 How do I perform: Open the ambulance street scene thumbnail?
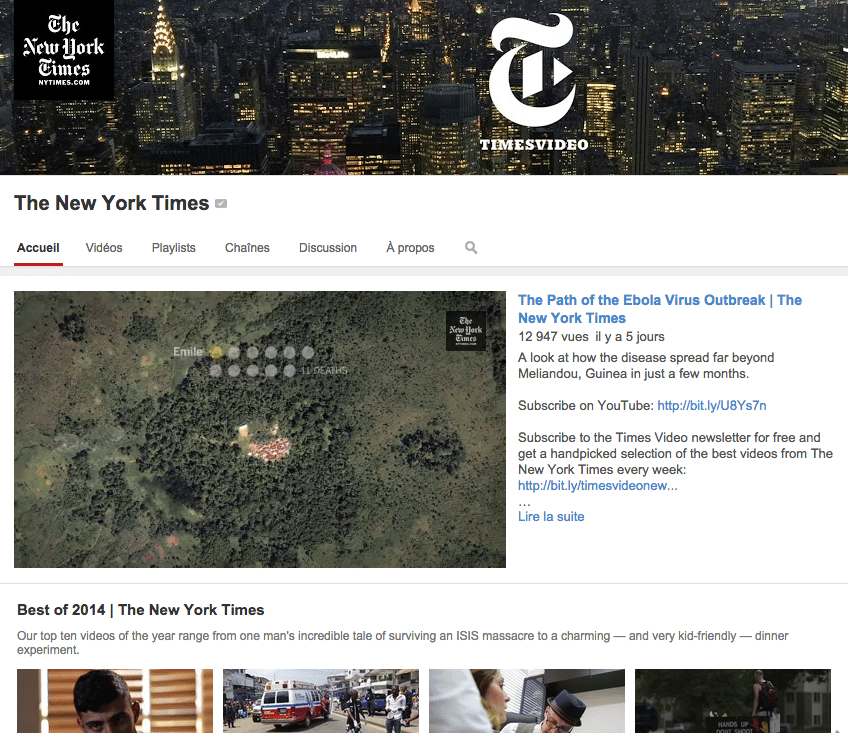click(x=321, y=701)
